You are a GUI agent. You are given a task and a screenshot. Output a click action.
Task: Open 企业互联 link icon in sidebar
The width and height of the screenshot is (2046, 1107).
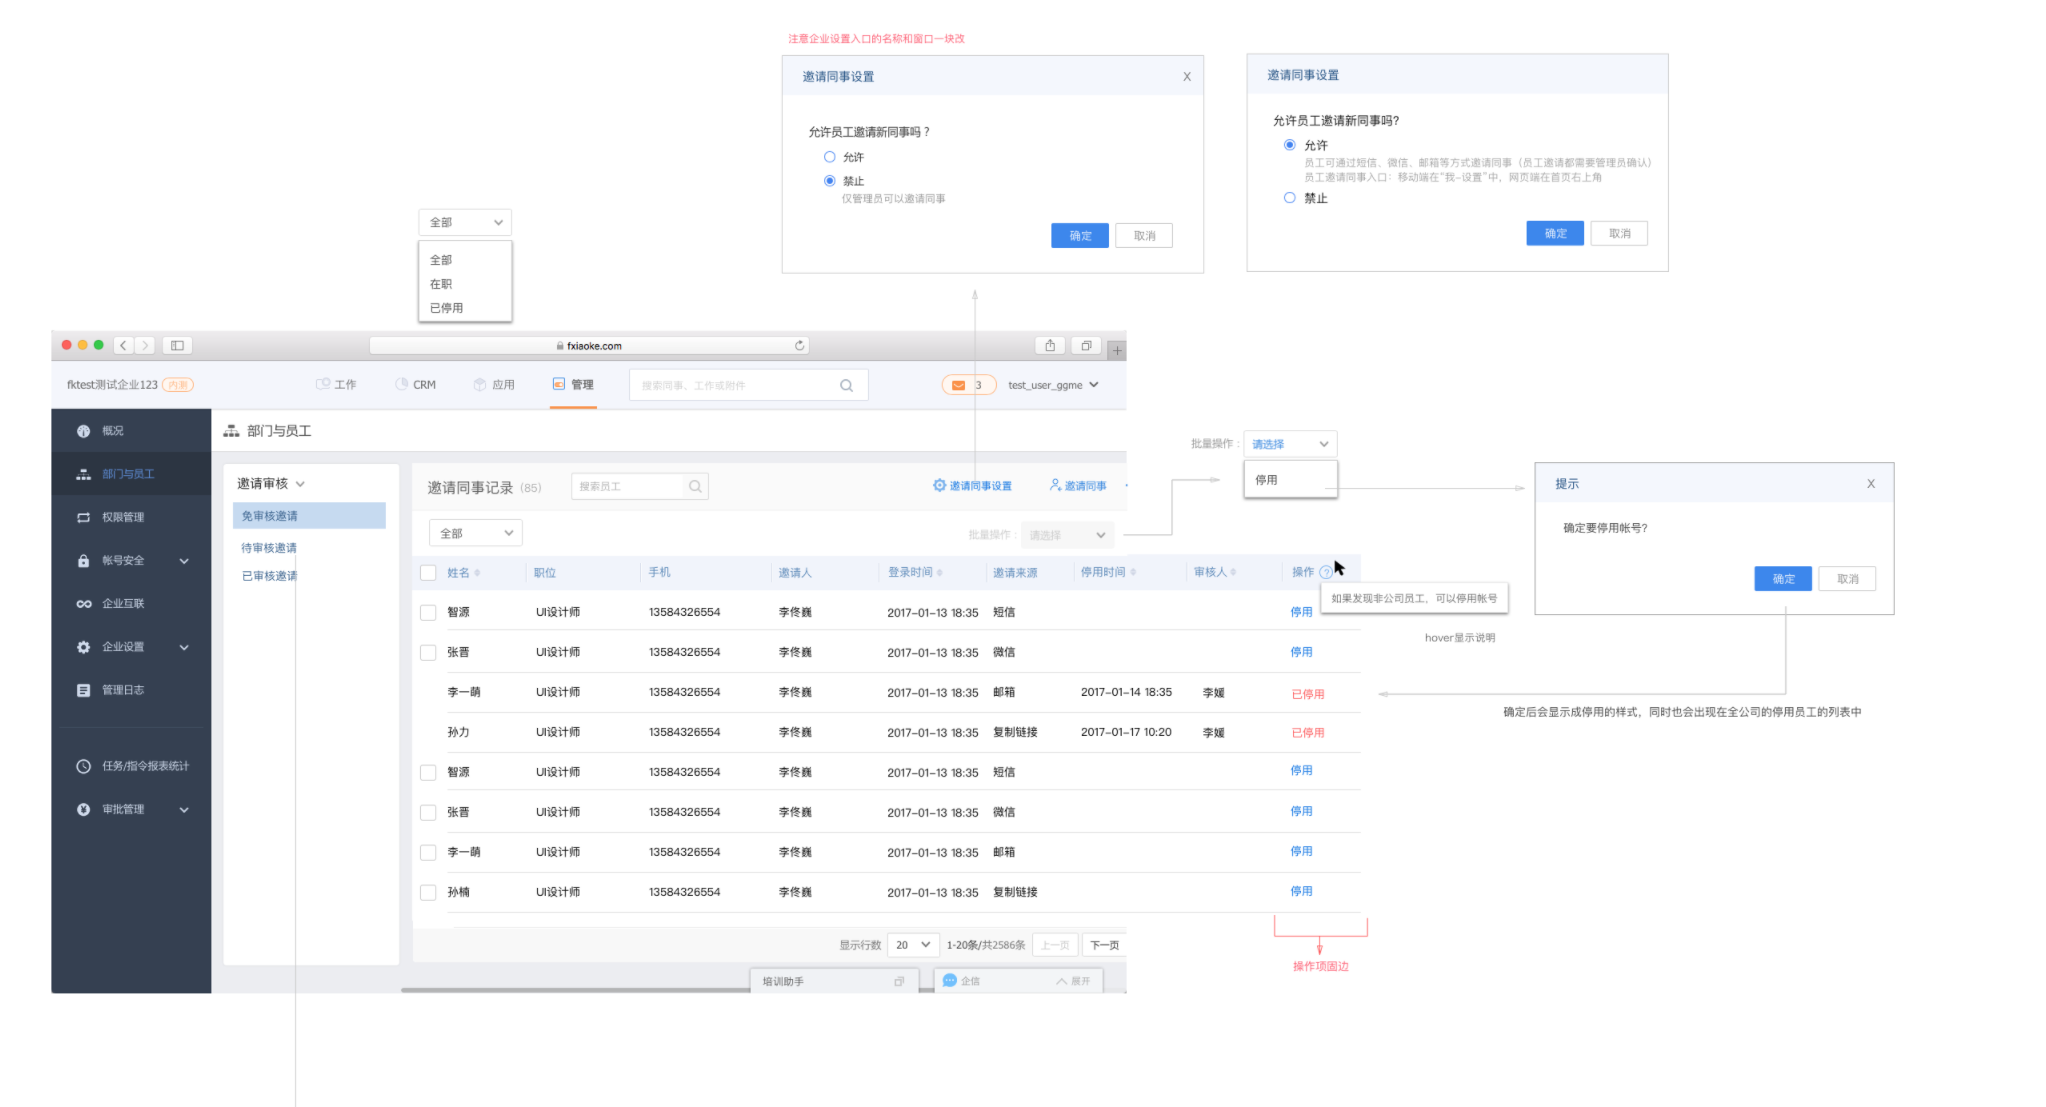click(83, 604)
